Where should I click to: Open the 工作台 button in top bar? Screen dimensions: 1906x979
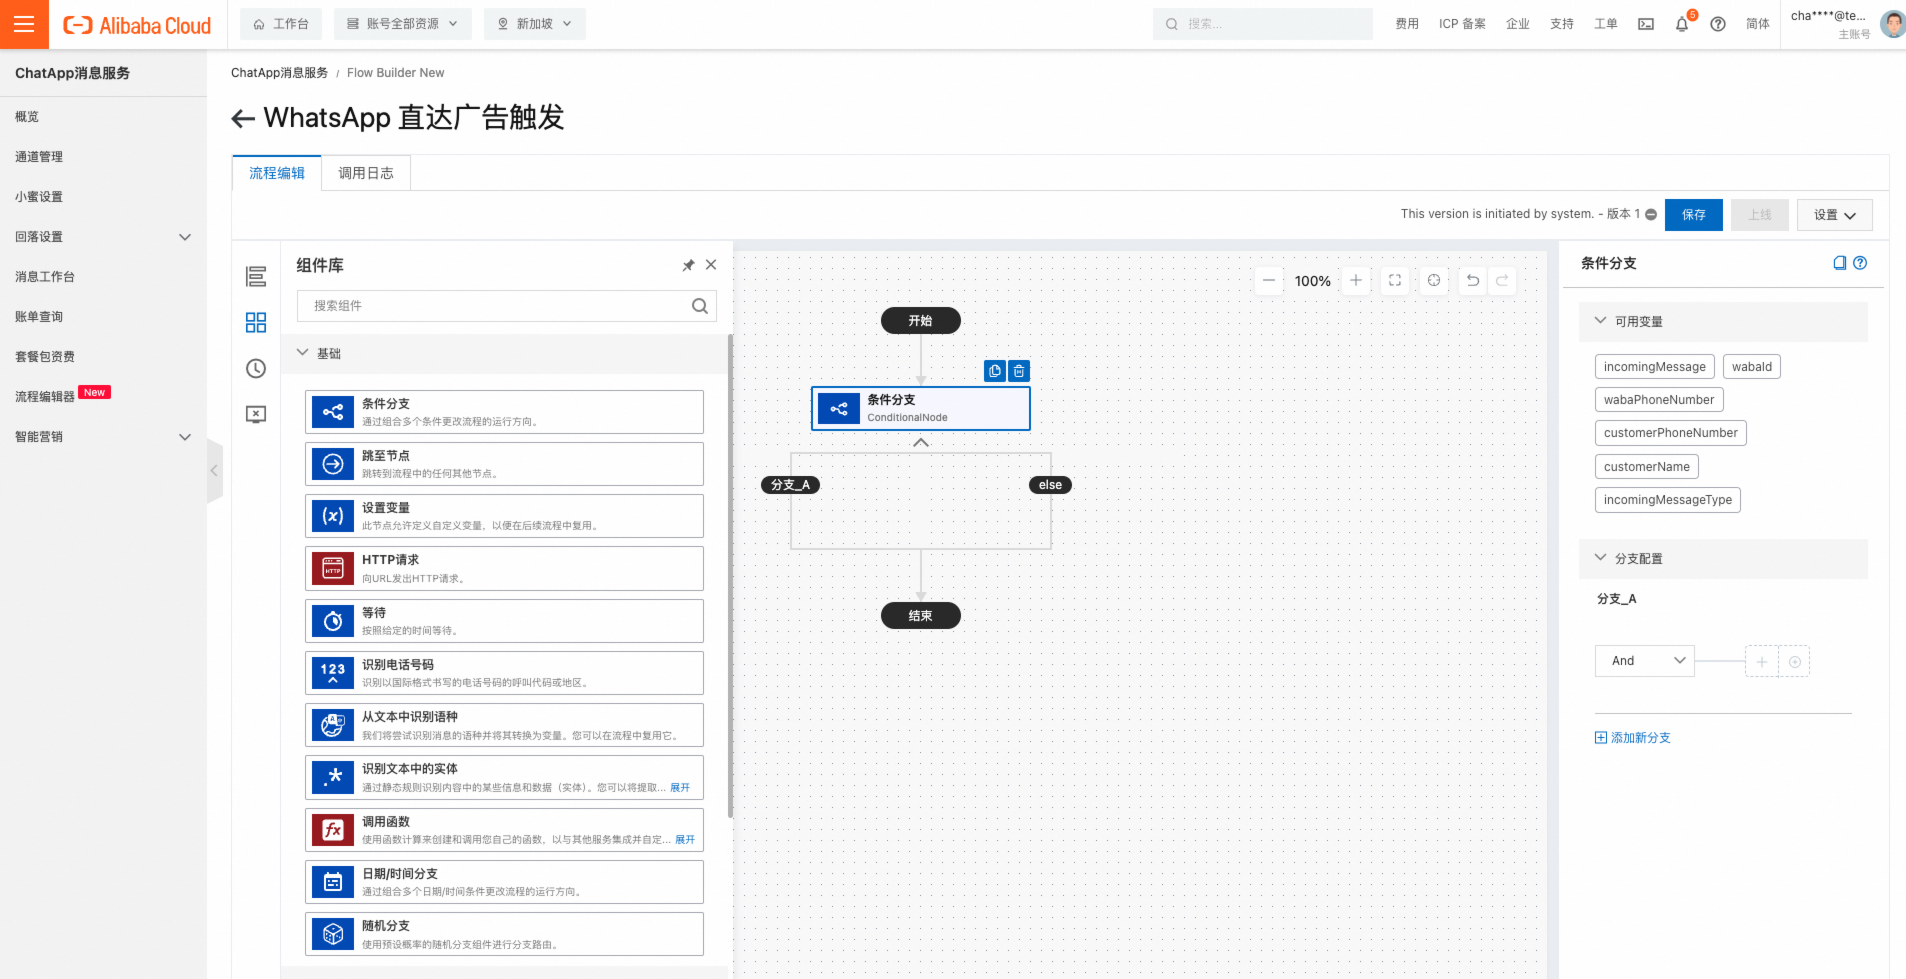(281, 24)
